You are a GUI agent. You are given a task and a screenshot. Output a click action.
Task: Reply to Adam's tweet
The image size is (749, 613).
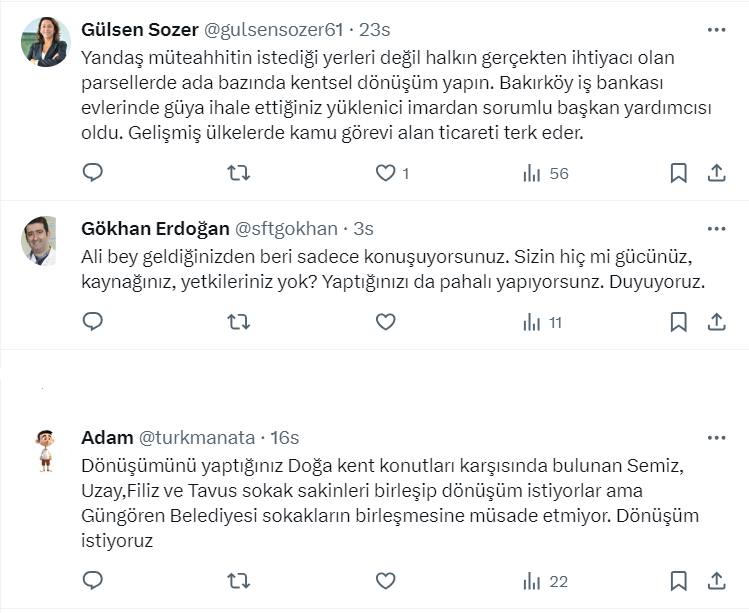tap(93, 581)
